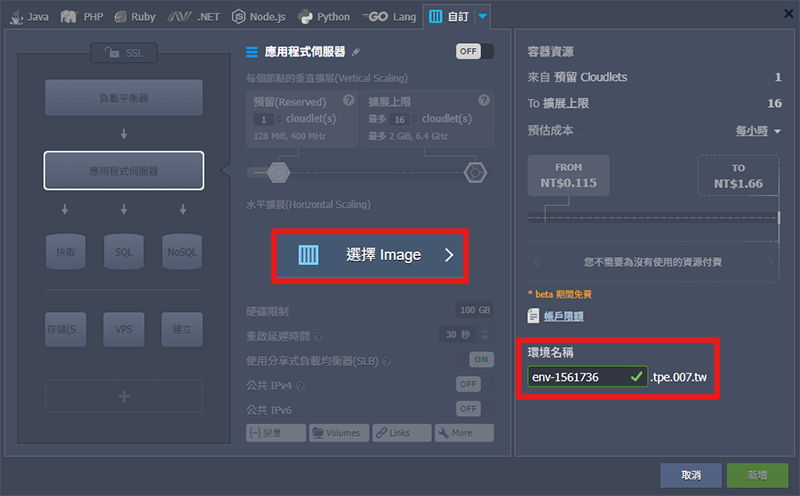Adjust the 重啟延遲時間 seconds stepper
Image resolution: width=800 pixels, height=496 pixels.
coord(485,334)
